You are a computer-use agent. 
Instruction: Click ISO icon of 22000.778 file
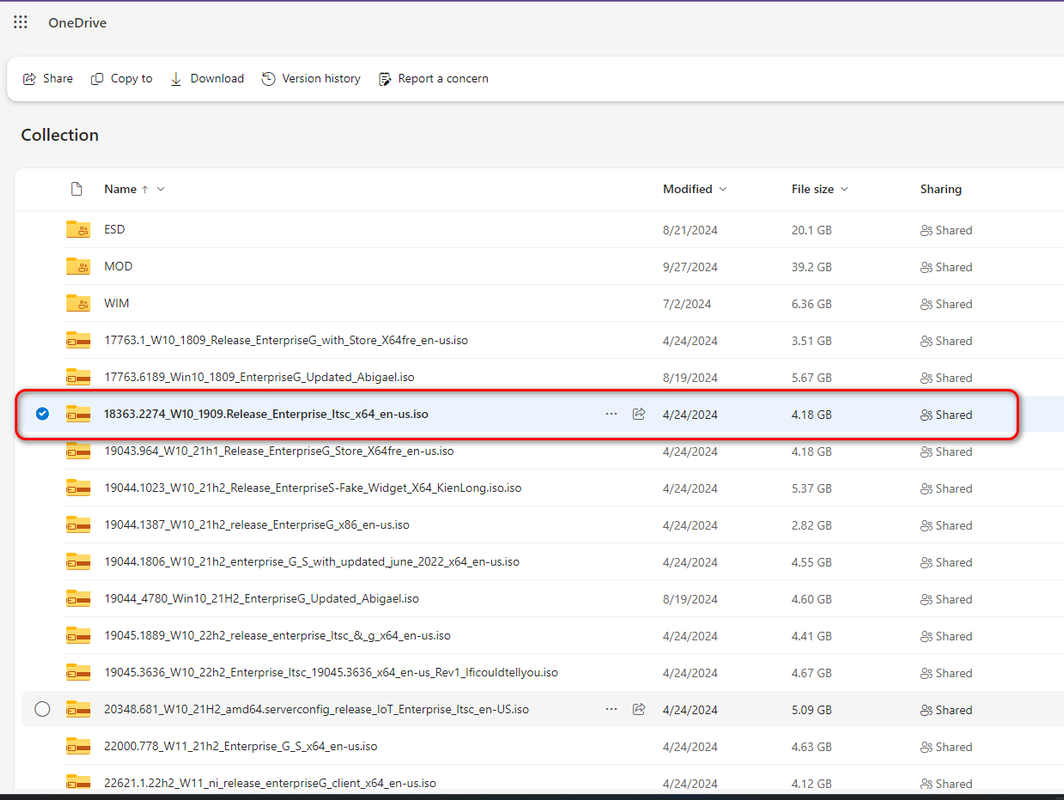(x=78, y=746)
